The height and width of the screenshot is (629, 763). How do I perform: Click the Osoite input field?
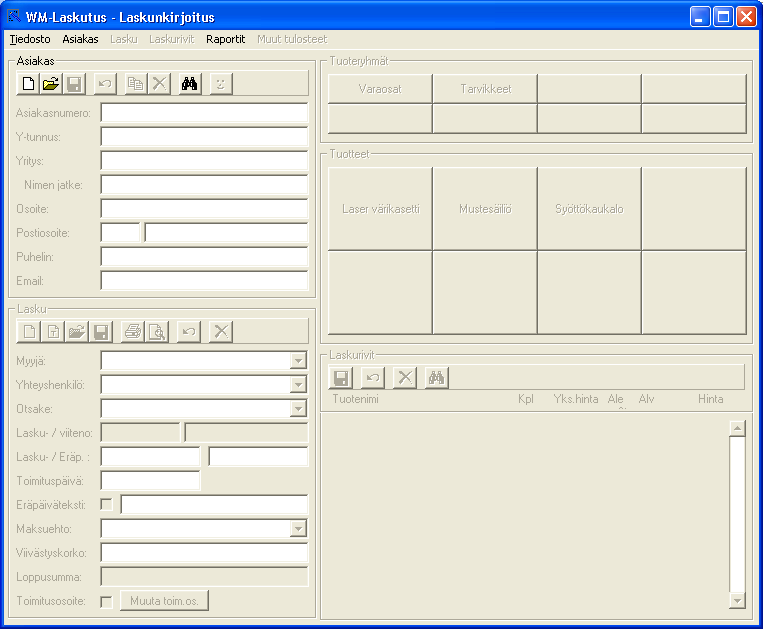tap(204, 209)
